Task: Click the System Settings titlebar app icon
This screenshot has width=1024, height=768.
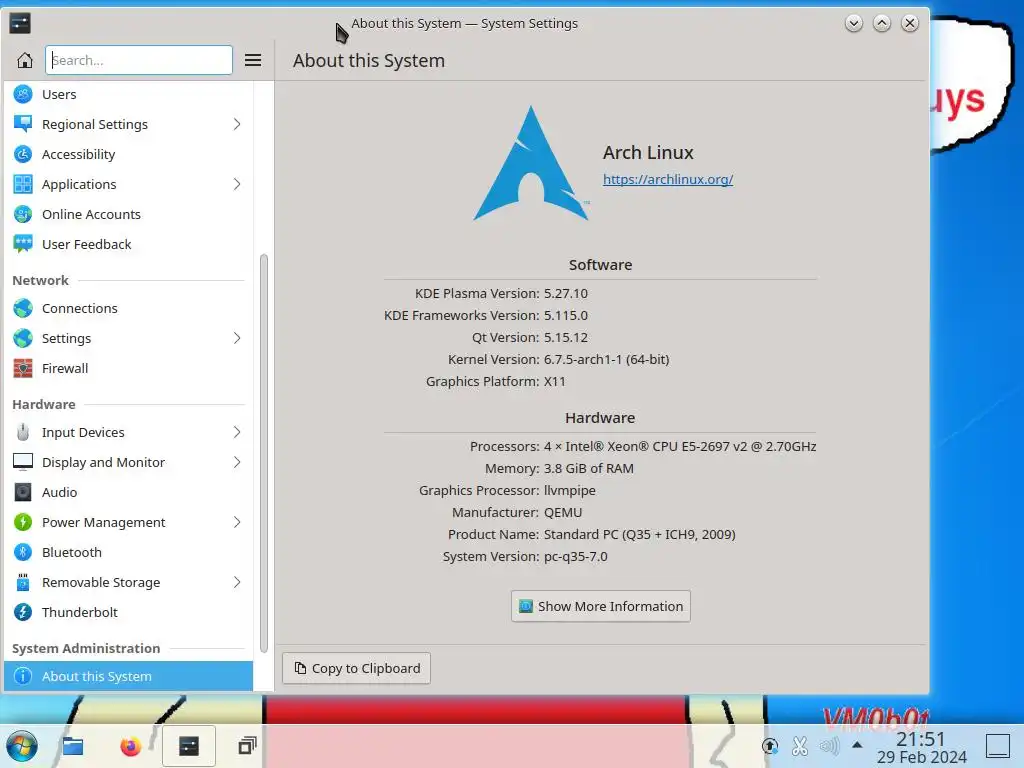Action: [20, 24]
